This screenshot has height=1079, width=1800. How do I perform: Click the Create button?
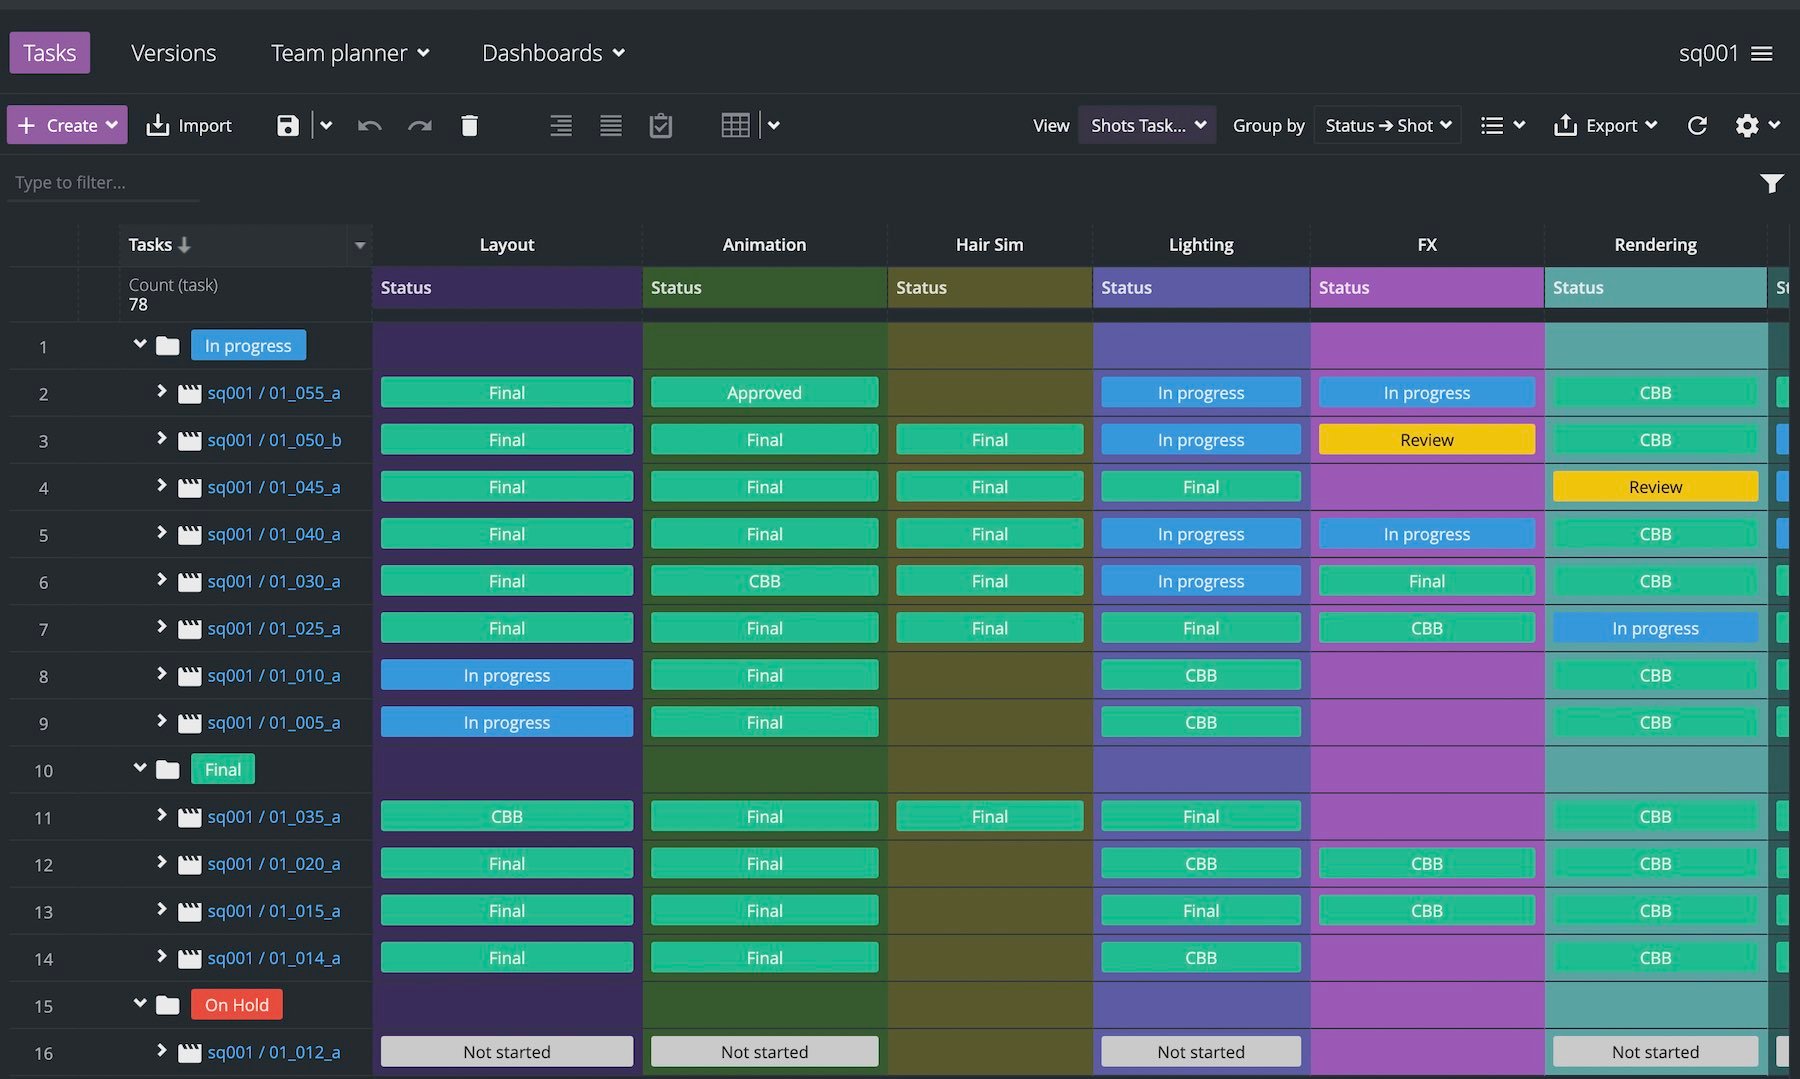click(x=67, y=125)
